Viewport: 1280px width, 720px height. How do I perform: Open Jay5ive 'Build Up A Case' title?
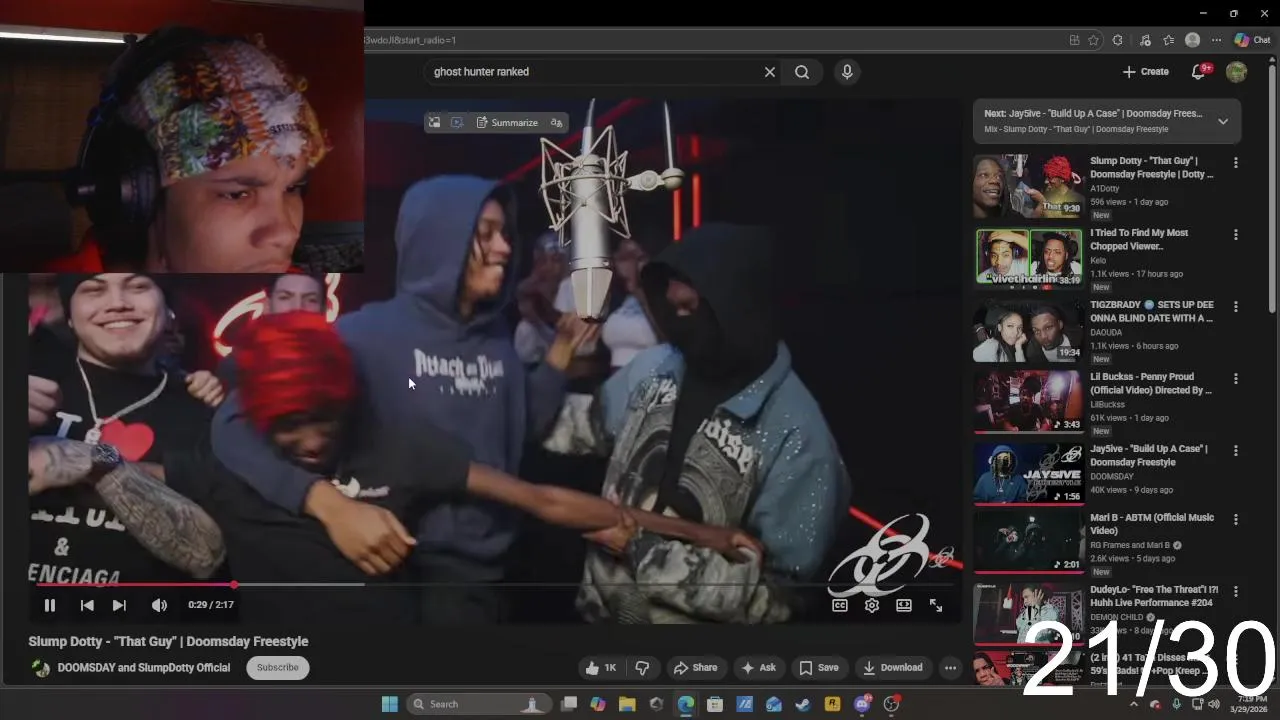[x=1149, y=456]
